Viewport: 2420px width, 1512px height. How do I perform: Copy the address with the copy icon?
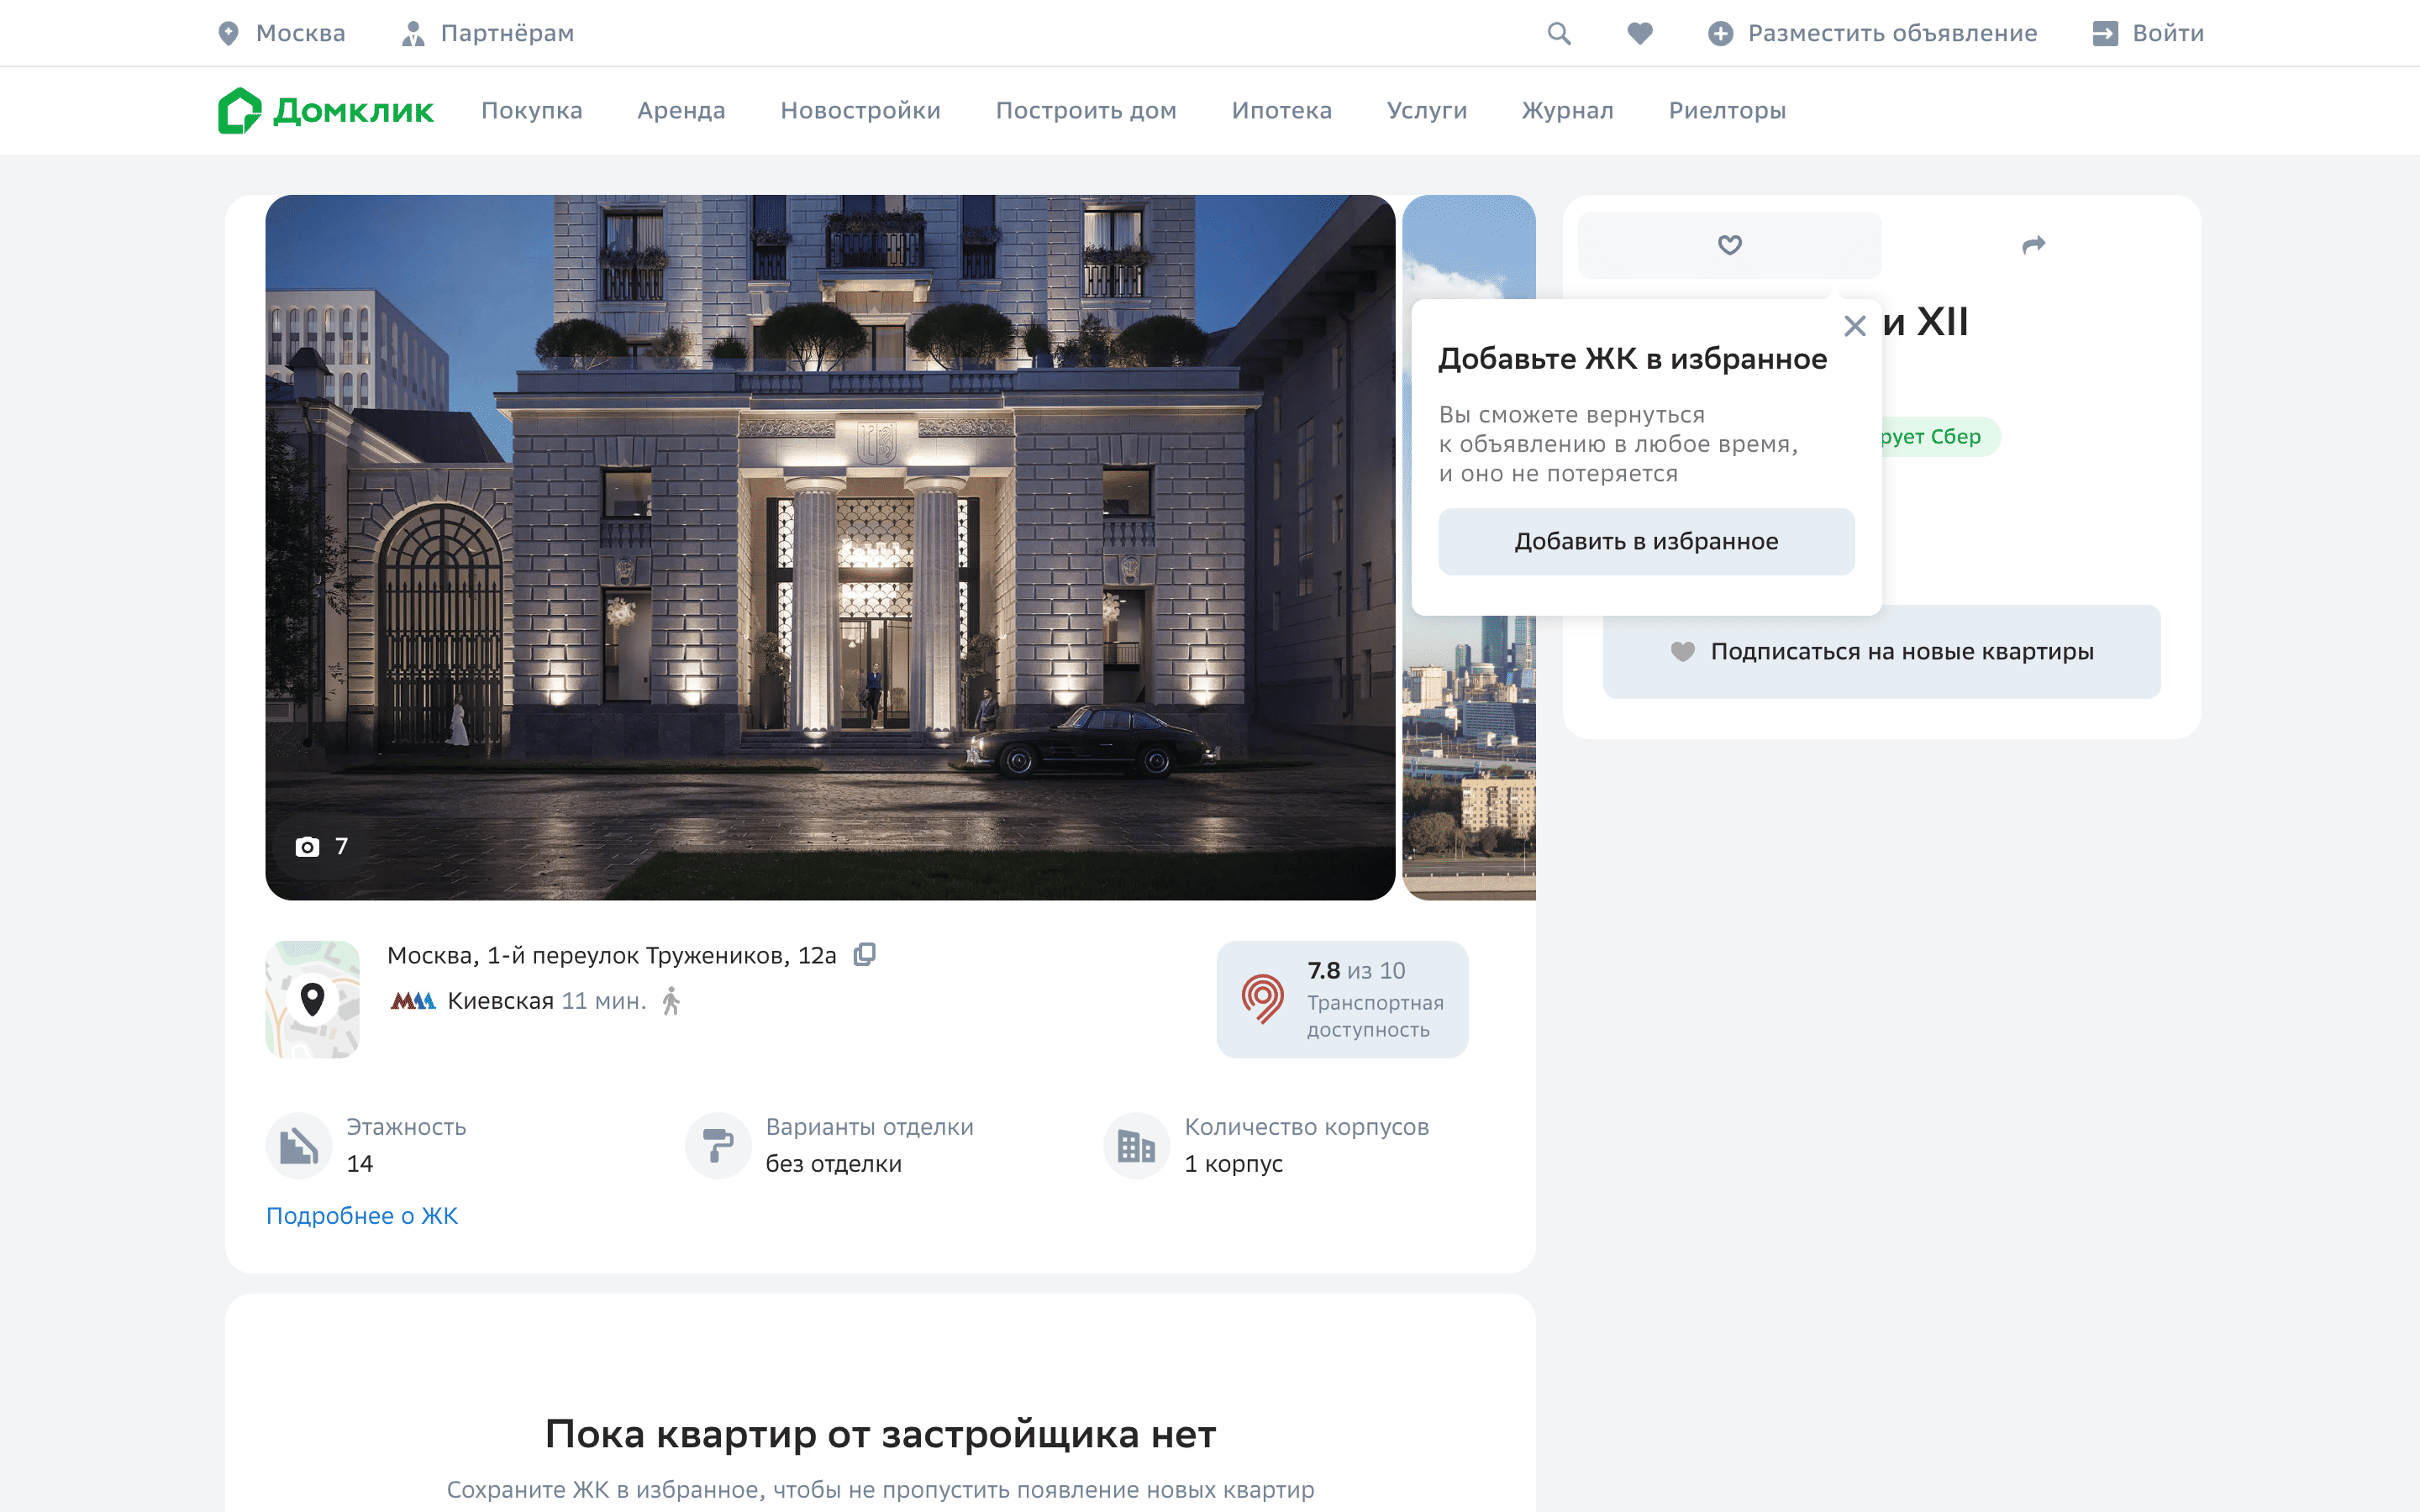[x=864, y=955]
